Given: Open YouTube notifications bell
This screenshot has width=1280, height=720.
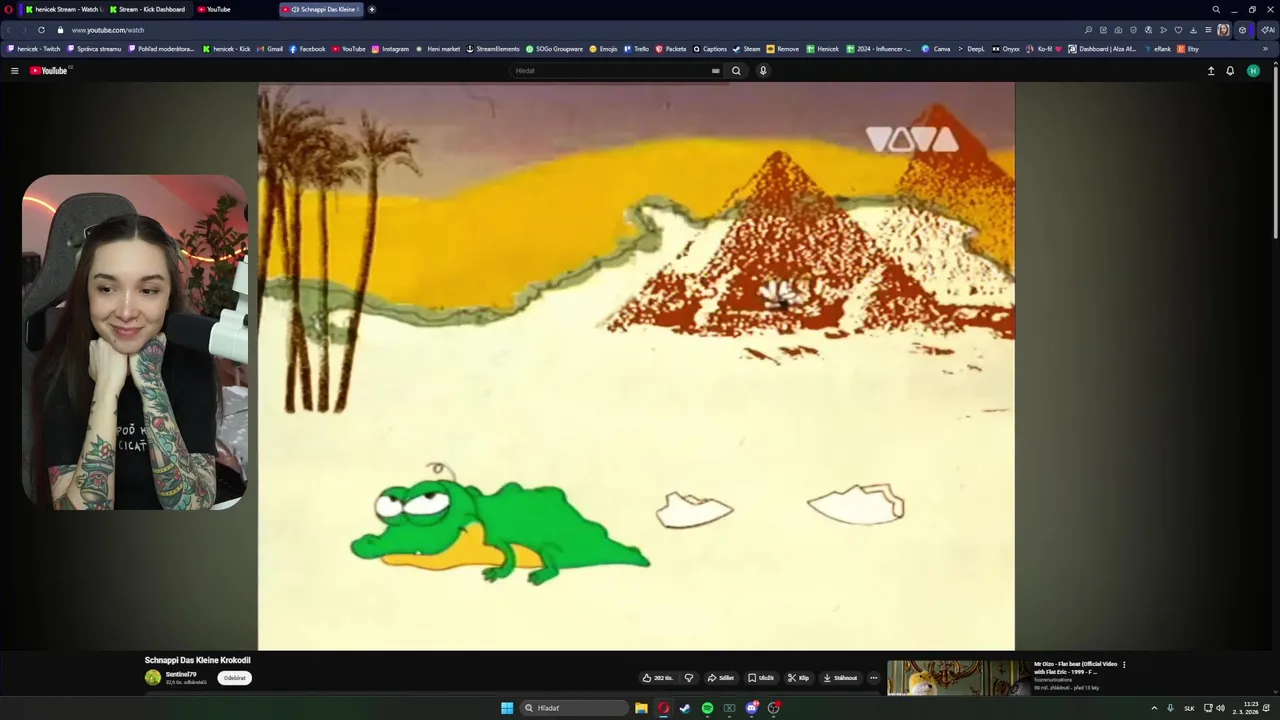Looking at the screenshot, I should pos(1230,71).
